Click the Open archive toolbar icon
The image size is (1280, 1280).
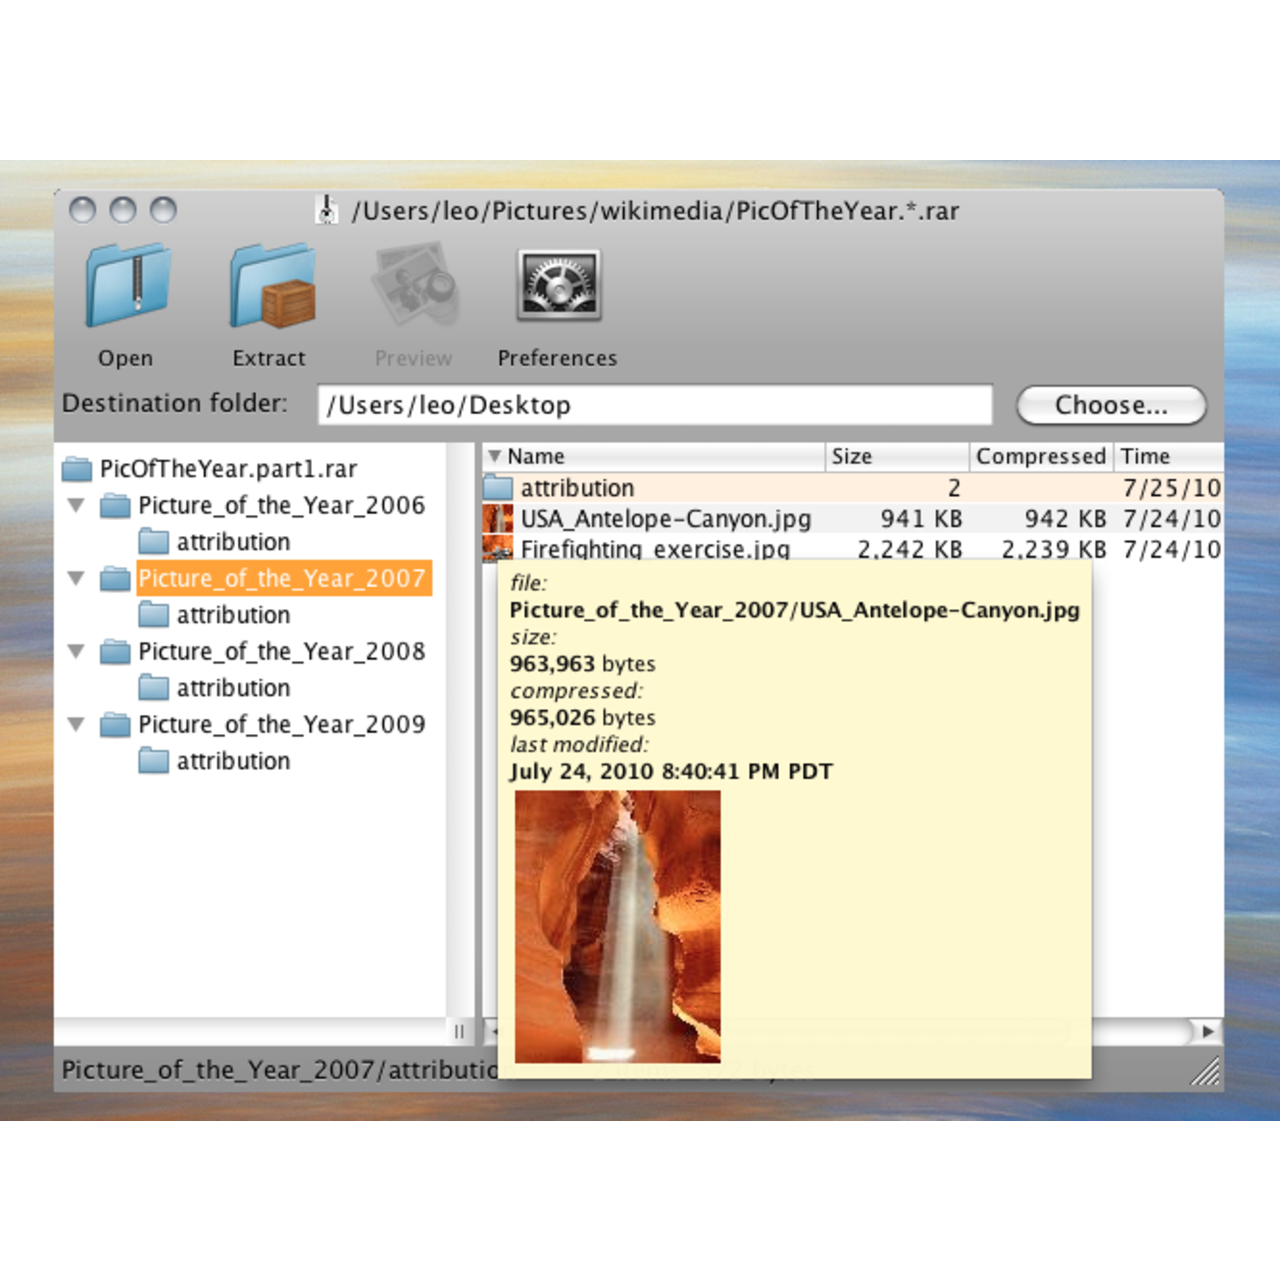pyautogui.click(x=127, y=287)
